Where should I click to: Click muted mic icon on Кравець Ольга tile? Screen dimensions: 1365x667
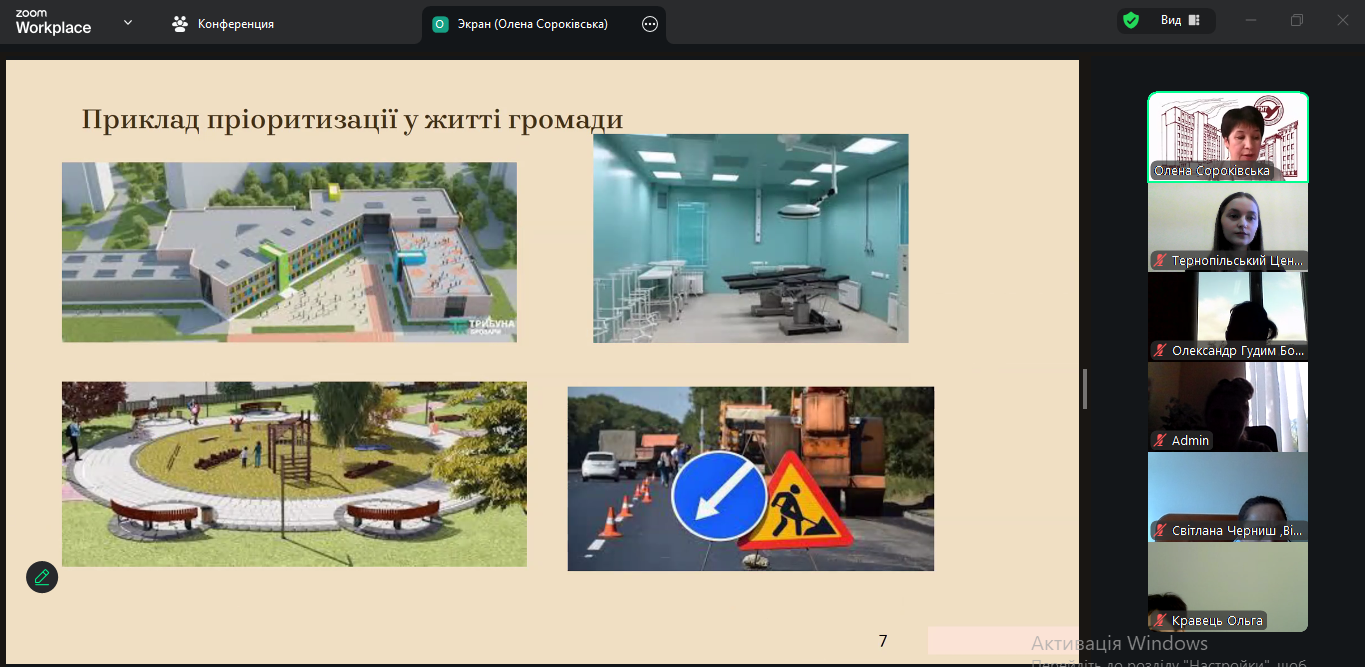pyautogui.click(x=1160, y=621)
